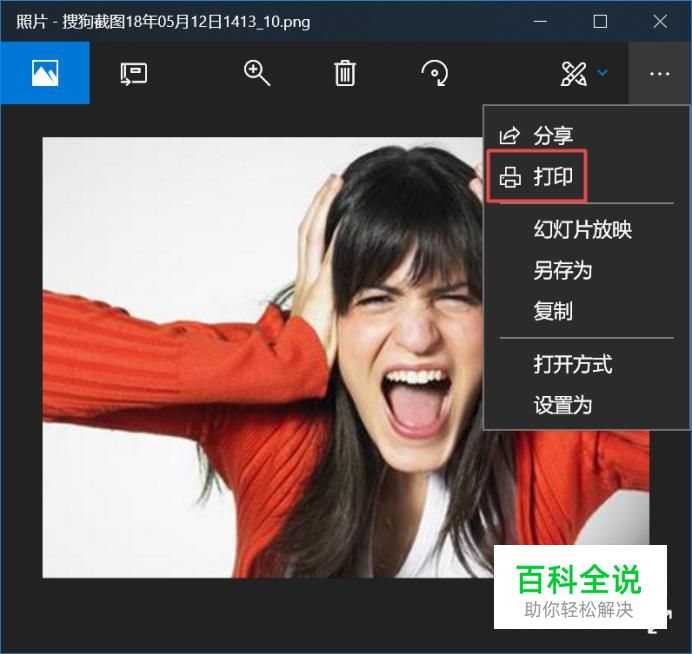Maximize the Photos window

click(x=600, y=21)
